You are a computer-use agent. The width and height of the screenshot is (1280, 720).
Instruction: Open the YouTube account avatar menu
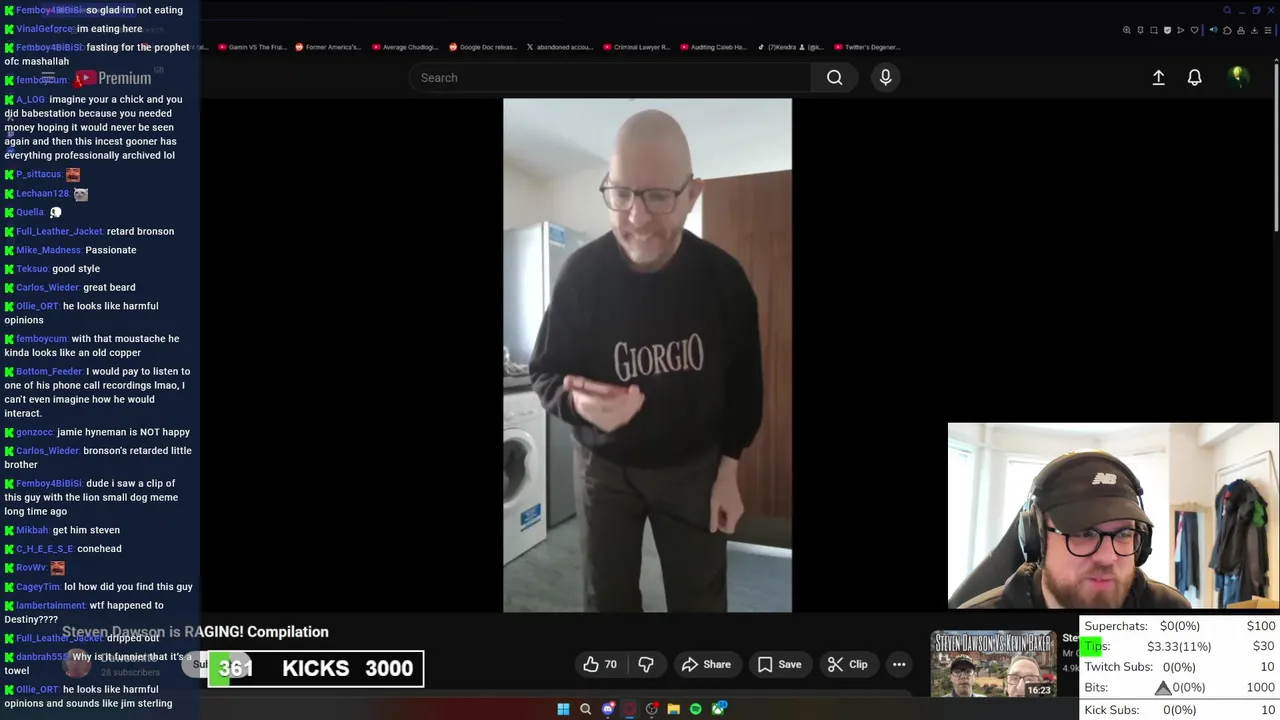(1238, 77)
